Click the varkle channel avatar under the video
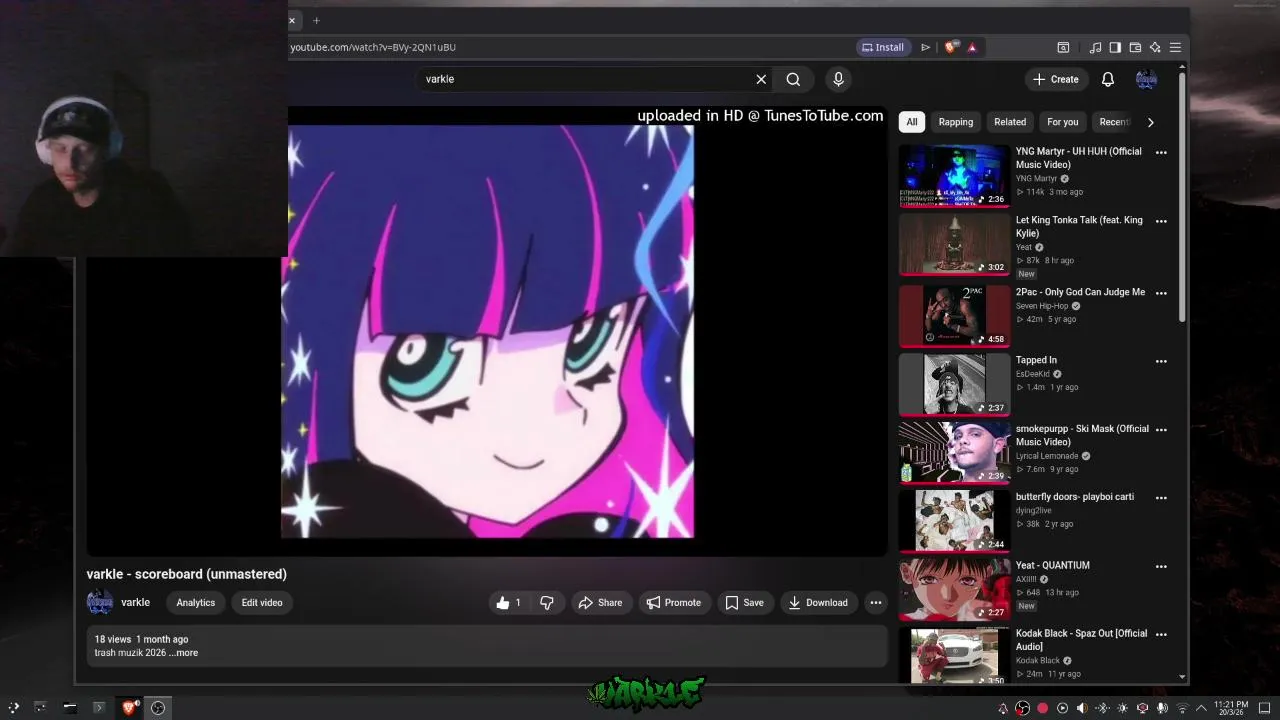This screenshot has width=1280, height=720. point(100,603)
